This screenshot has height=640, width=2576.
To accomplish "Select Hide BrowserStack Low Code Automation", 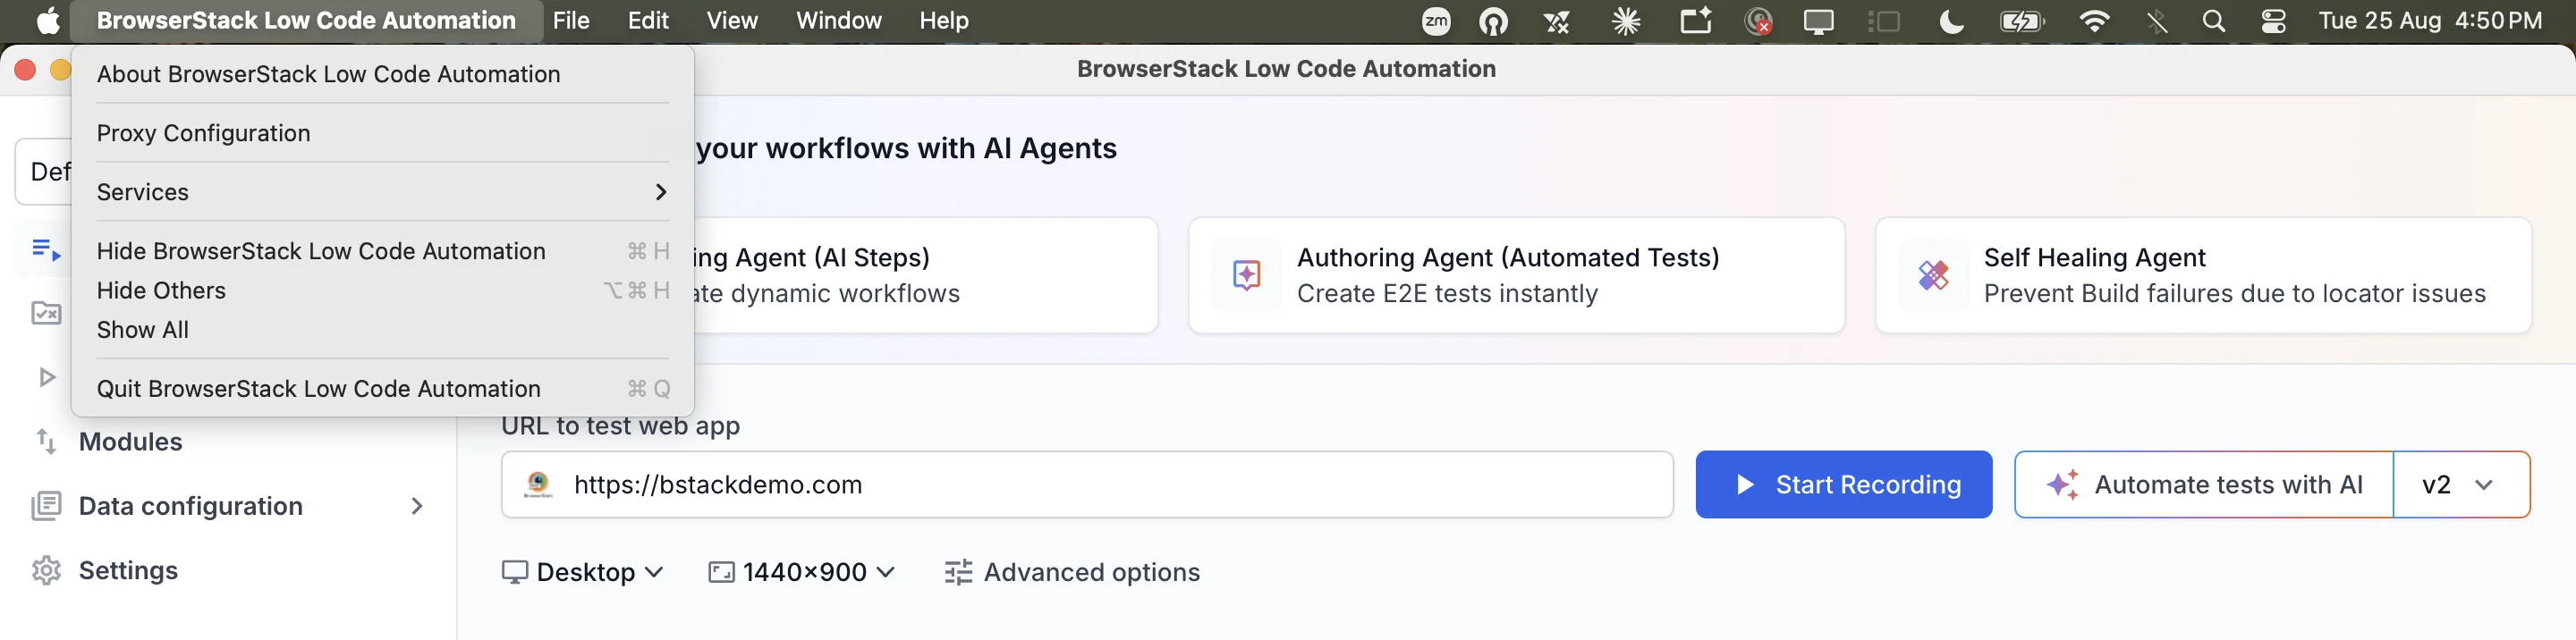I will pos(383,251).
